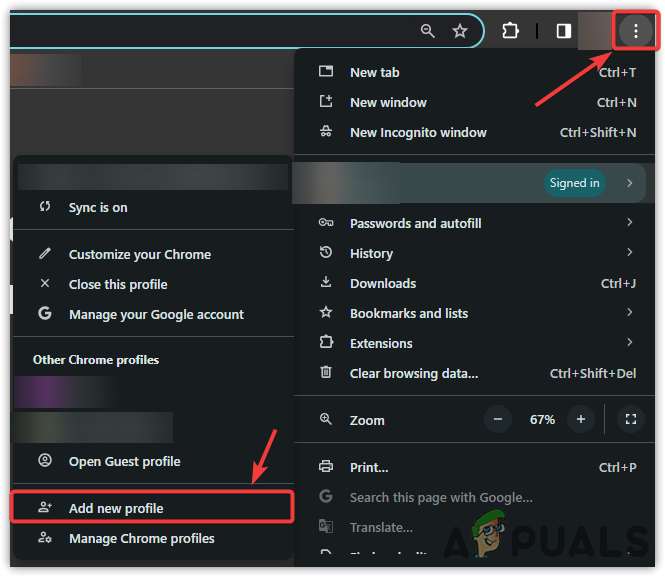This screenshot has width=665, height=577.
Task: Open a New Incognito window
Action: tap(474, 133)
